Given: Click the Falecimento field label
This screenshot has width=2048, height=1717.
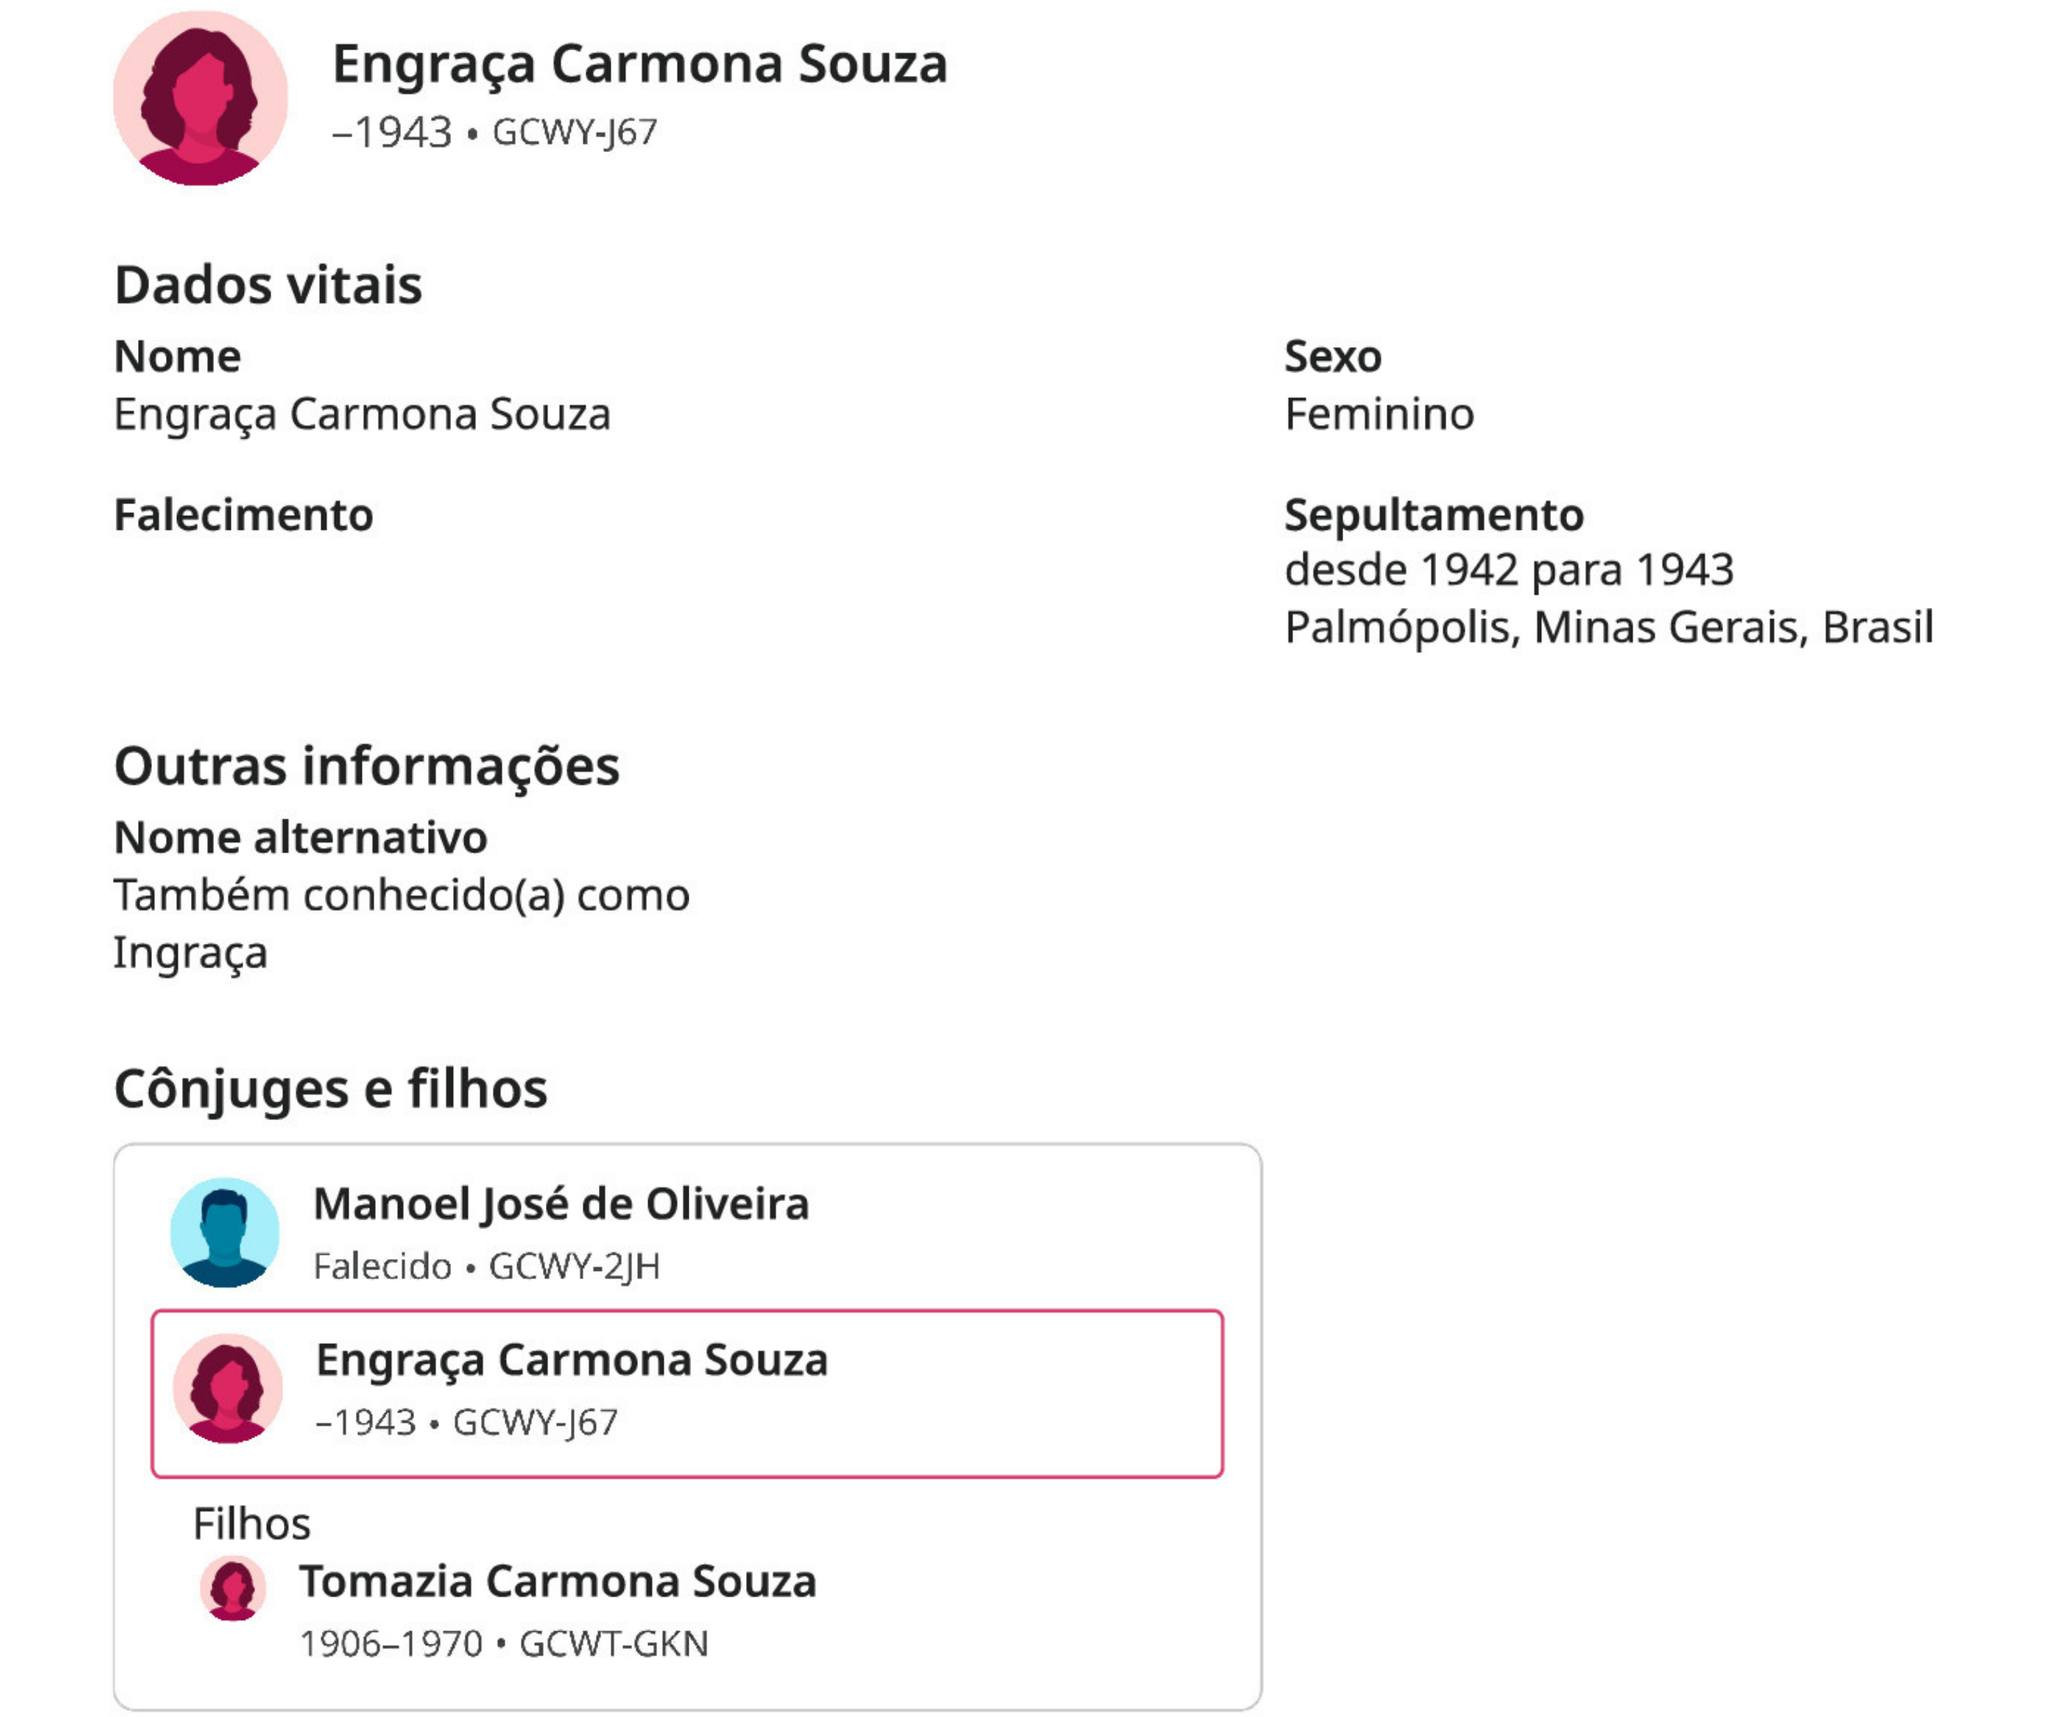Looking at the screenshot, I should click(x=243, y=515).
